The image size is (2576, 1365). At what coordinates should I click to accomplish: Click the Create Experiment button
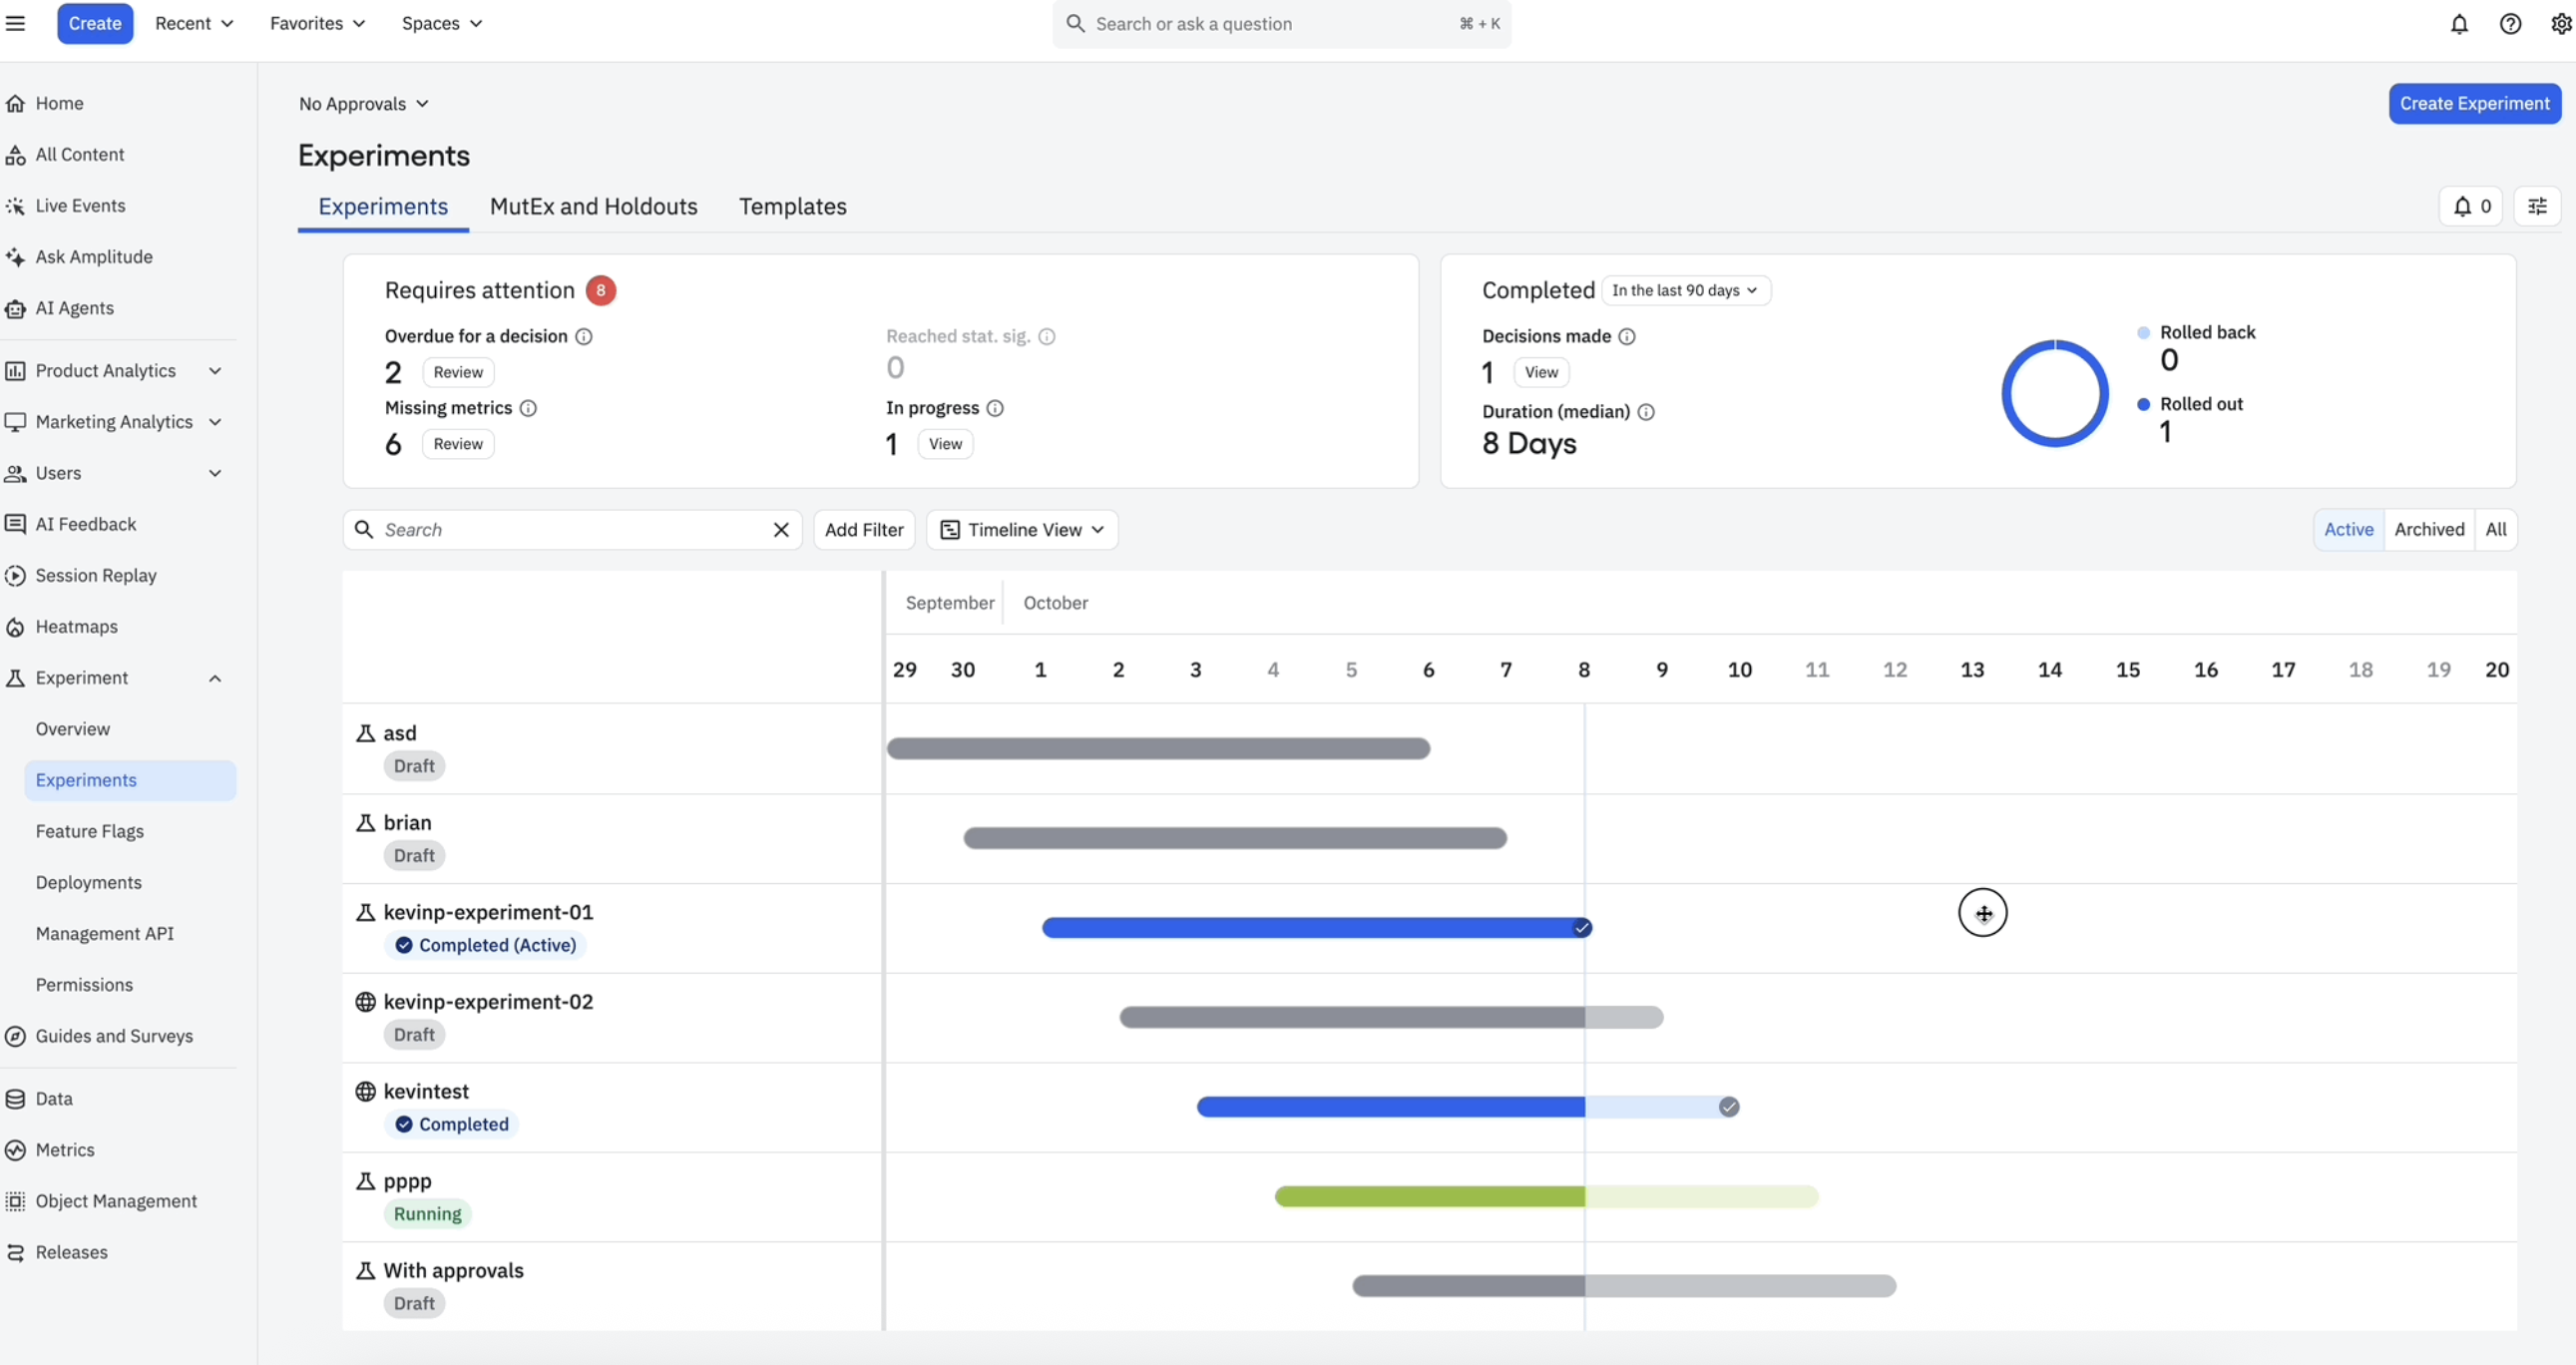(2474, 103)
